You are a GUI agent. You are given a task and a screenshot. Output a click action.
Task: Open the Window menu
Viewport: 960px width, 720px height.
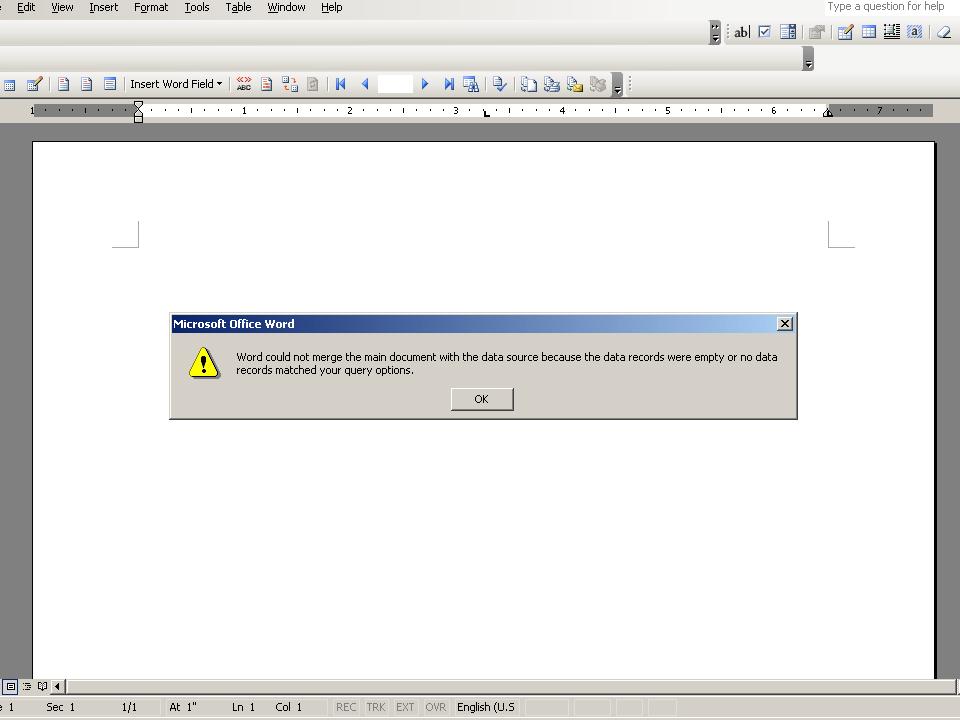click(x=286, y=7)
